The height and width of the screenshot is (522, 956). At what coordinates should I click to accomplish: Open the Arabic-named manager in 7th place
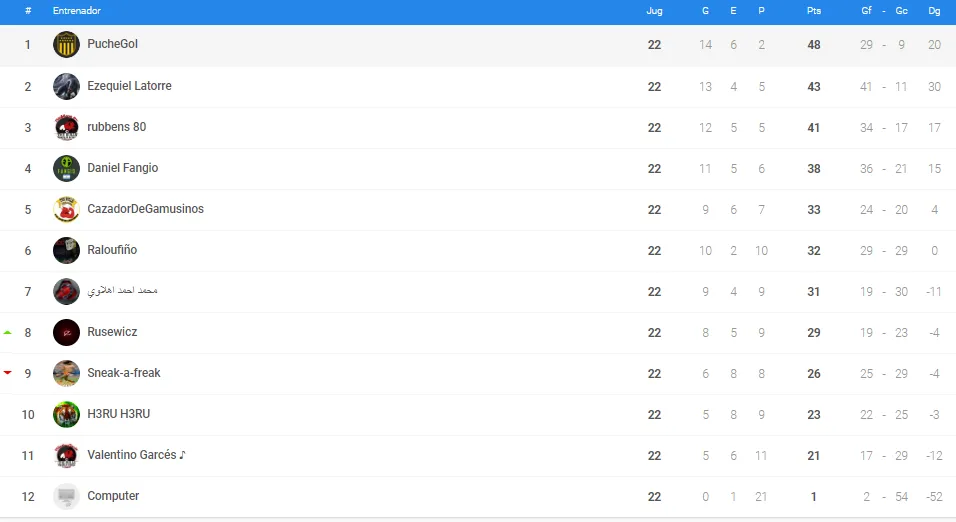pos(123,291)
